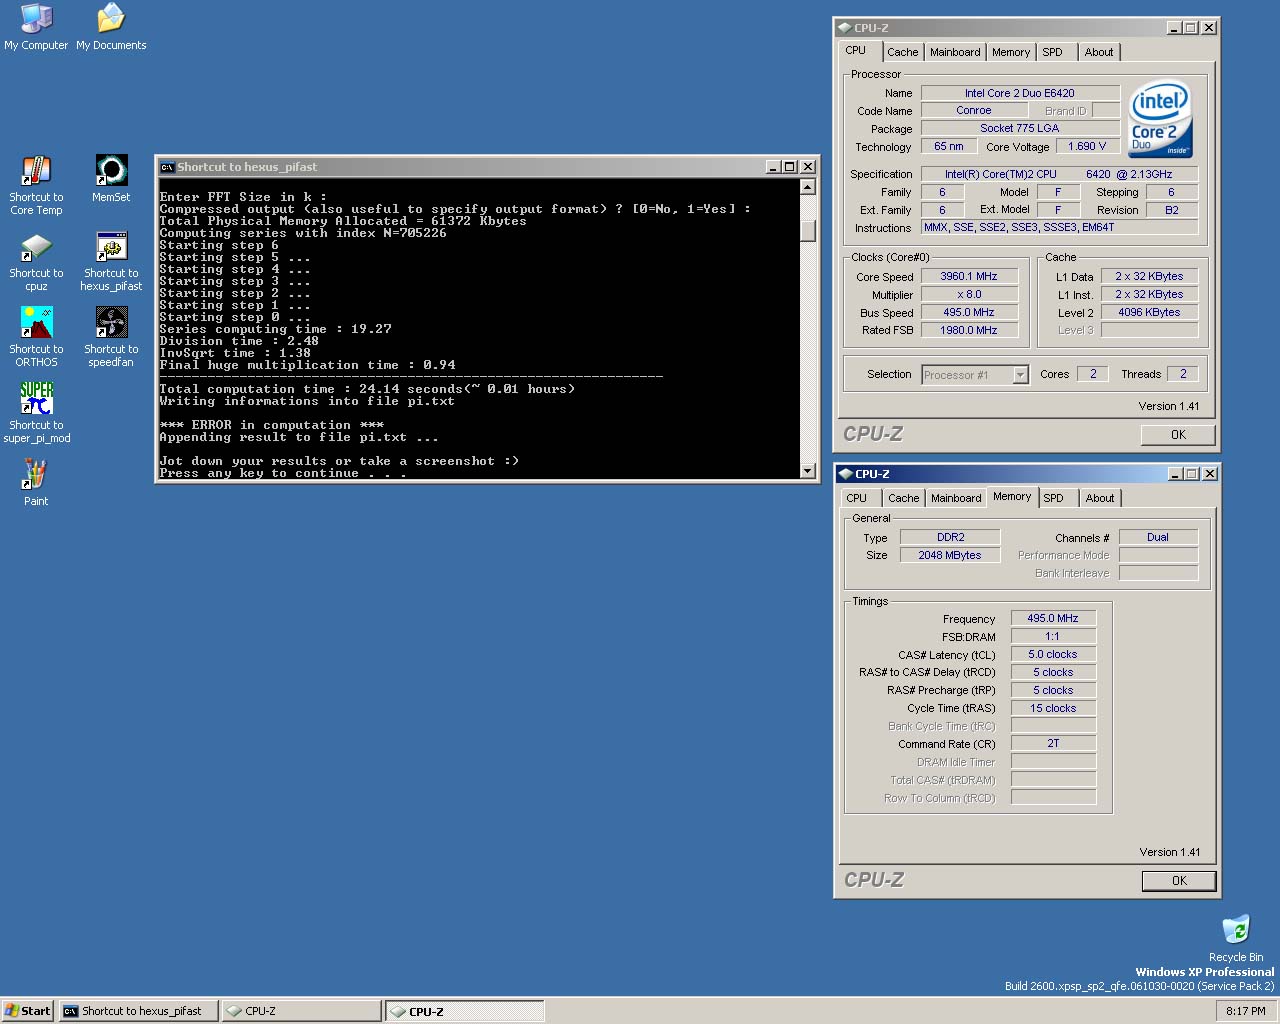Open the My Documents desktop icon

111,27
